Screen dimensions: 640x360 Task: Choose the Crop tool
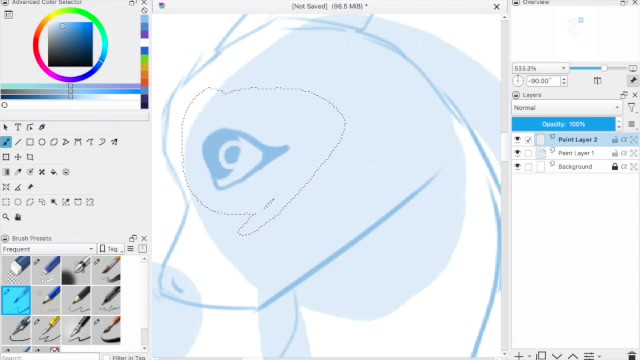(x=30, y=157)
